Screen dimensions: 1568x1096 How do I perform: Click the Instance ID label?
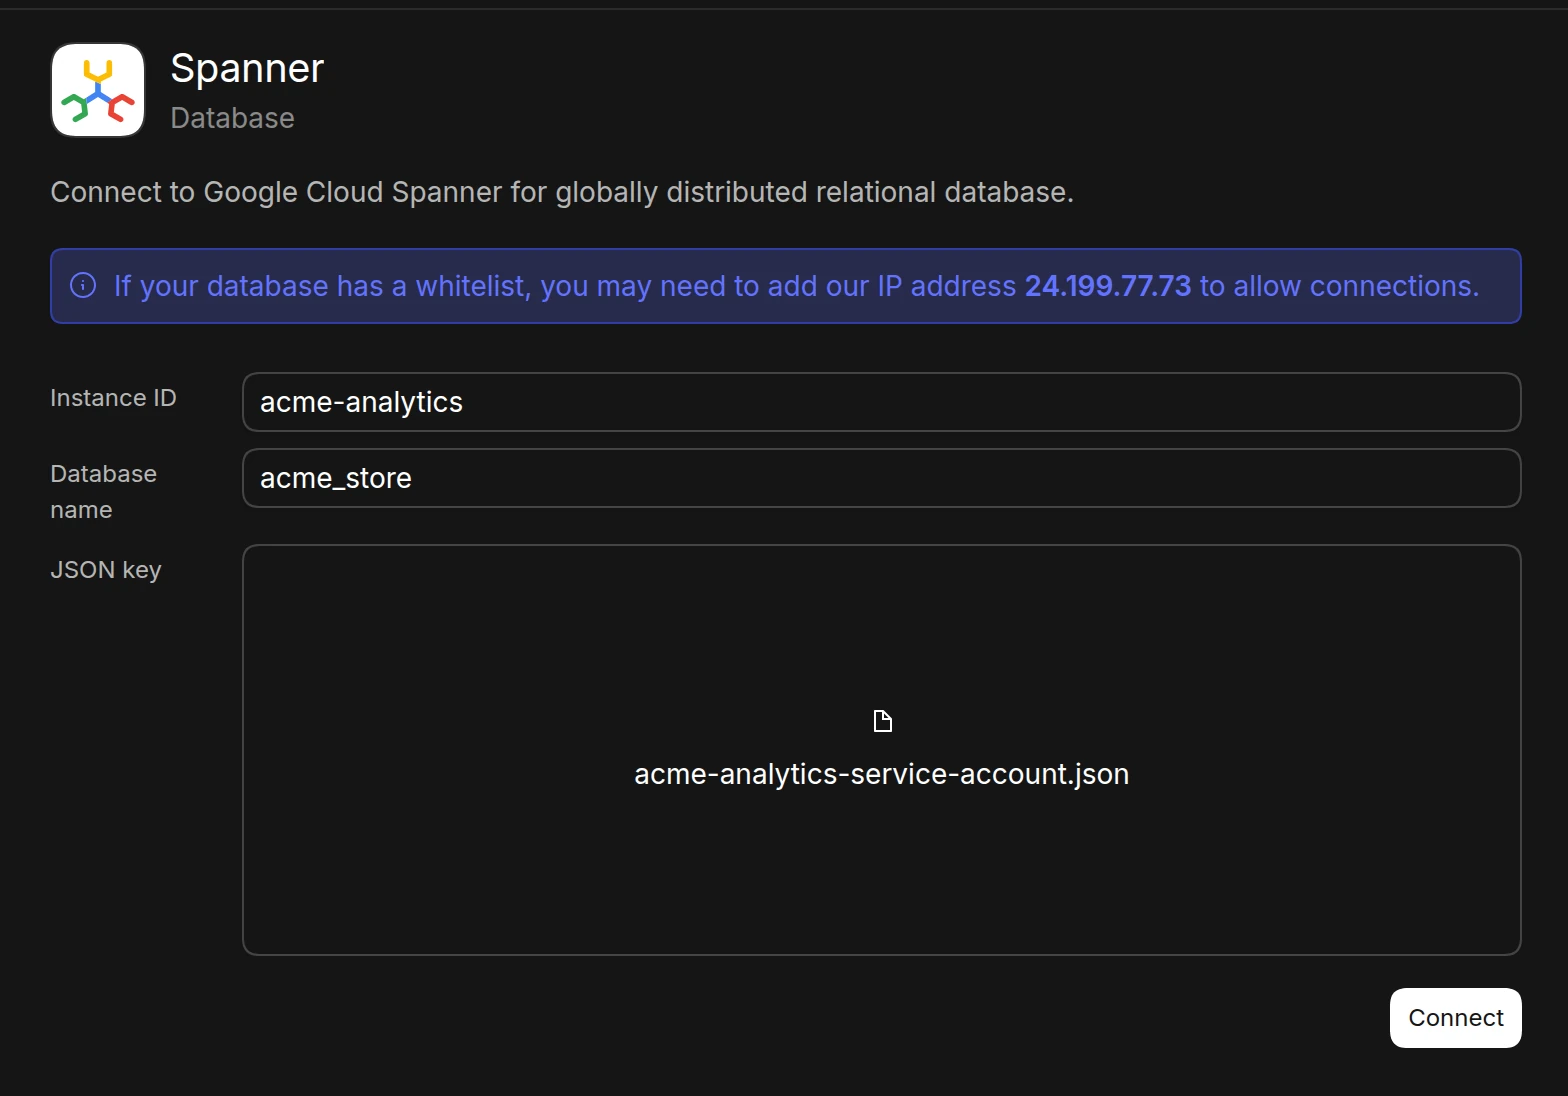(x=113, y=398)
